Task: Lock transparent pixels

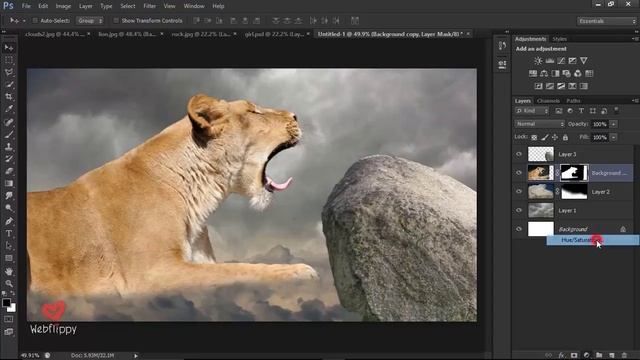Action: coord(534,138)
